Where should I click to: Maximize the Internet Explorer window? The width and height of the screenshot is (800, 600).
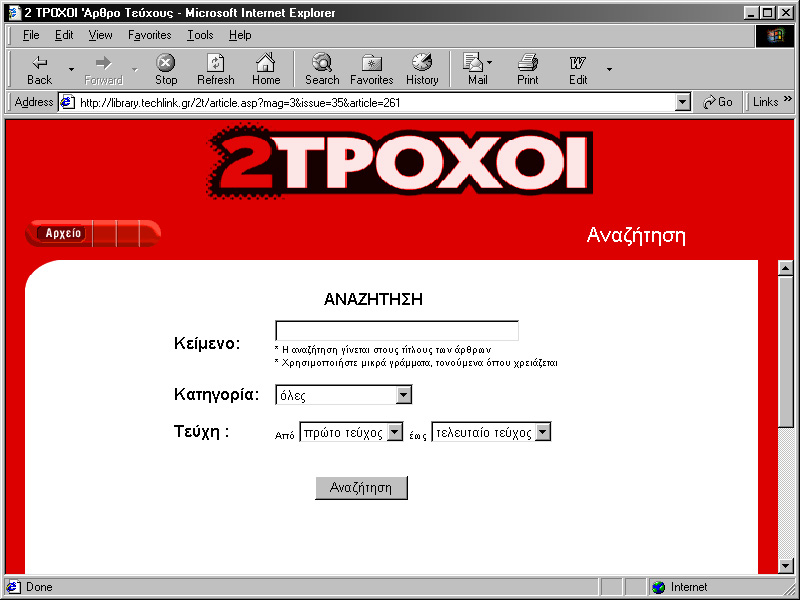[x=767, y=13]
